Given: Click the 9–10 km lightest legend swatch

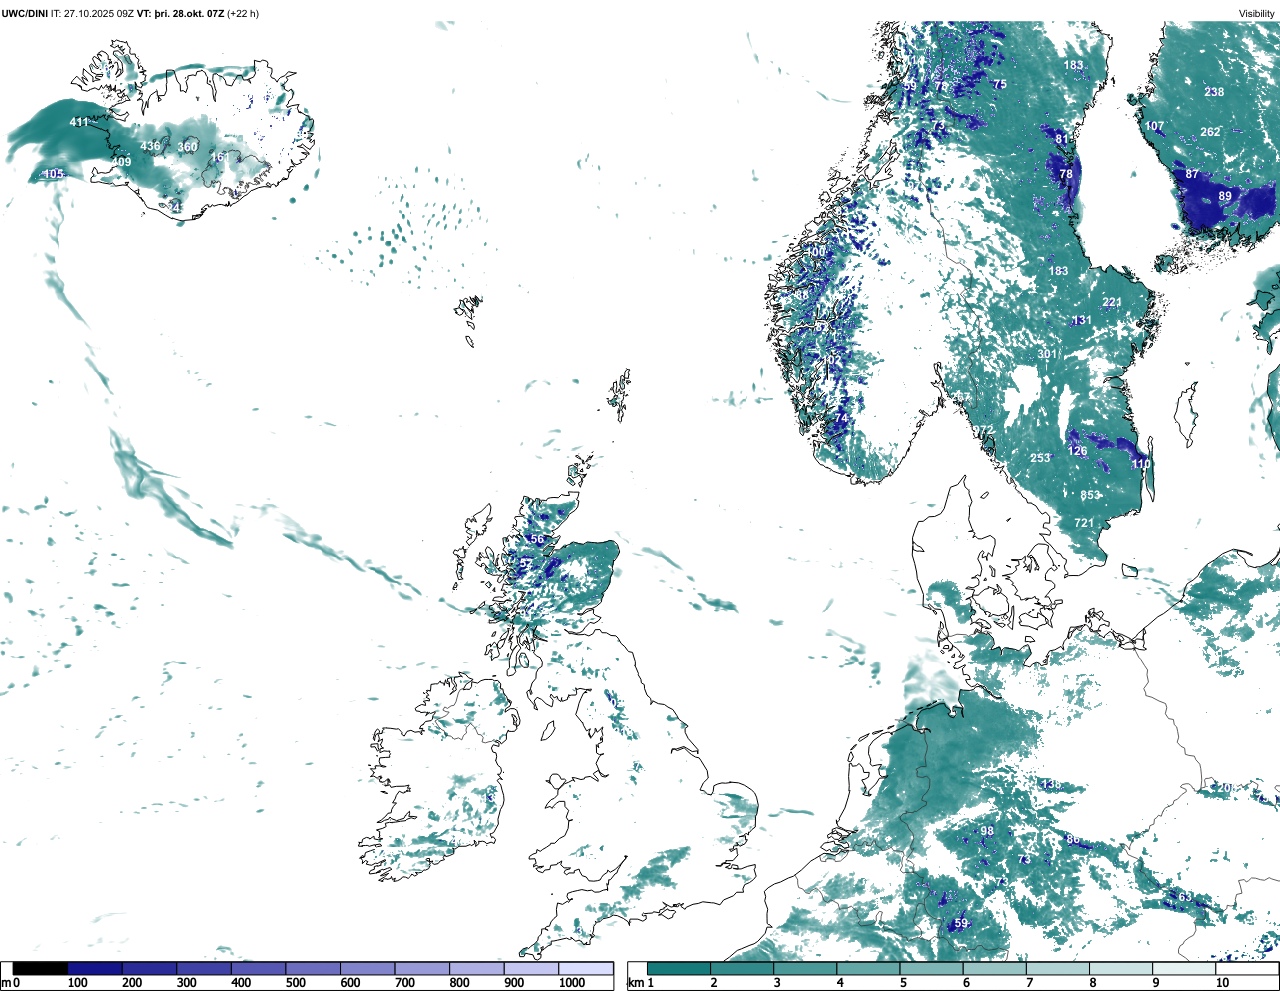Looking at the screenshot, I should click(1185, 969).
